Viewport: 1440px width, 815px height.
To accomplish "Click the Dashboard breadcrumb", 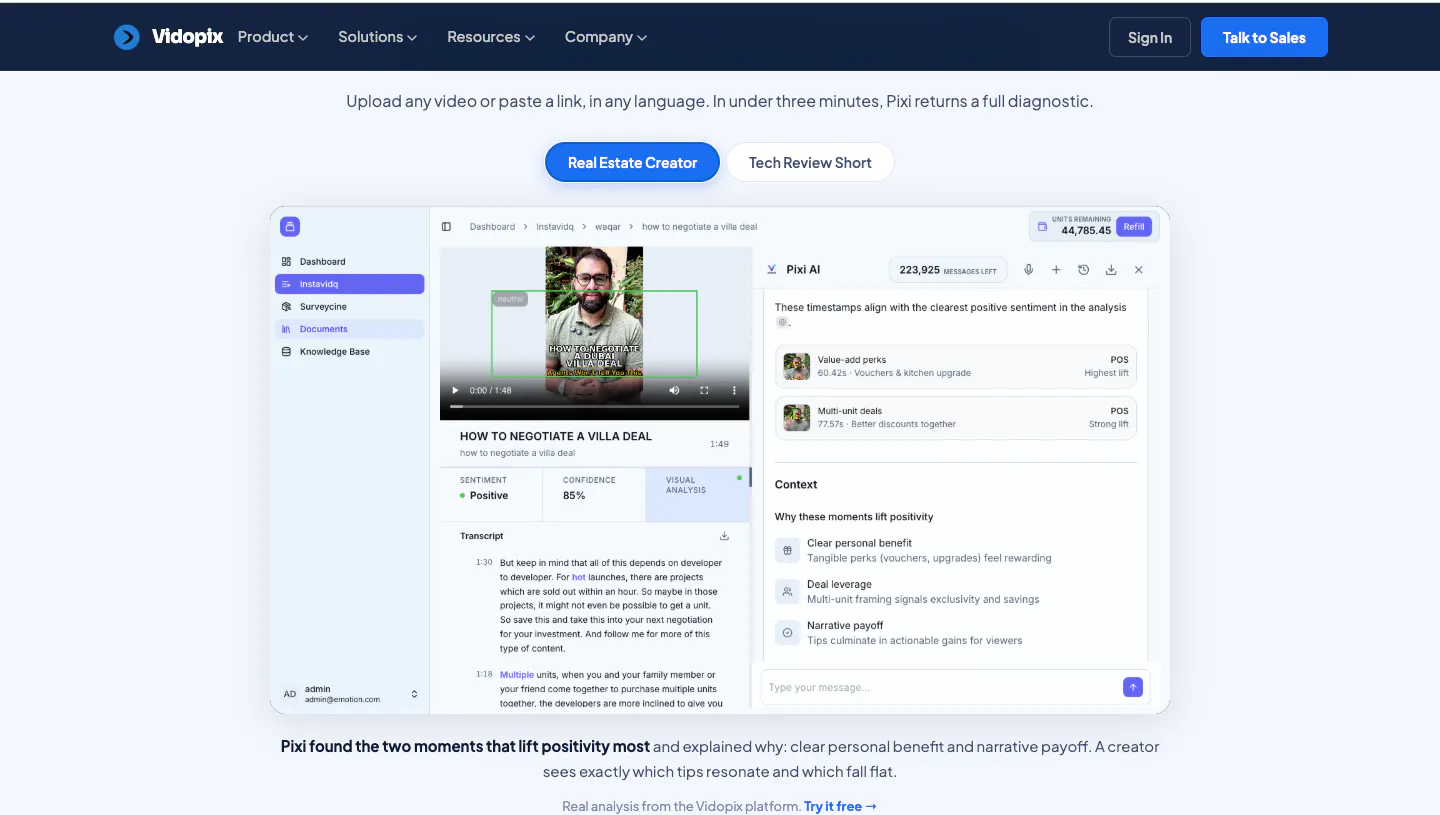I will (492, 227).
